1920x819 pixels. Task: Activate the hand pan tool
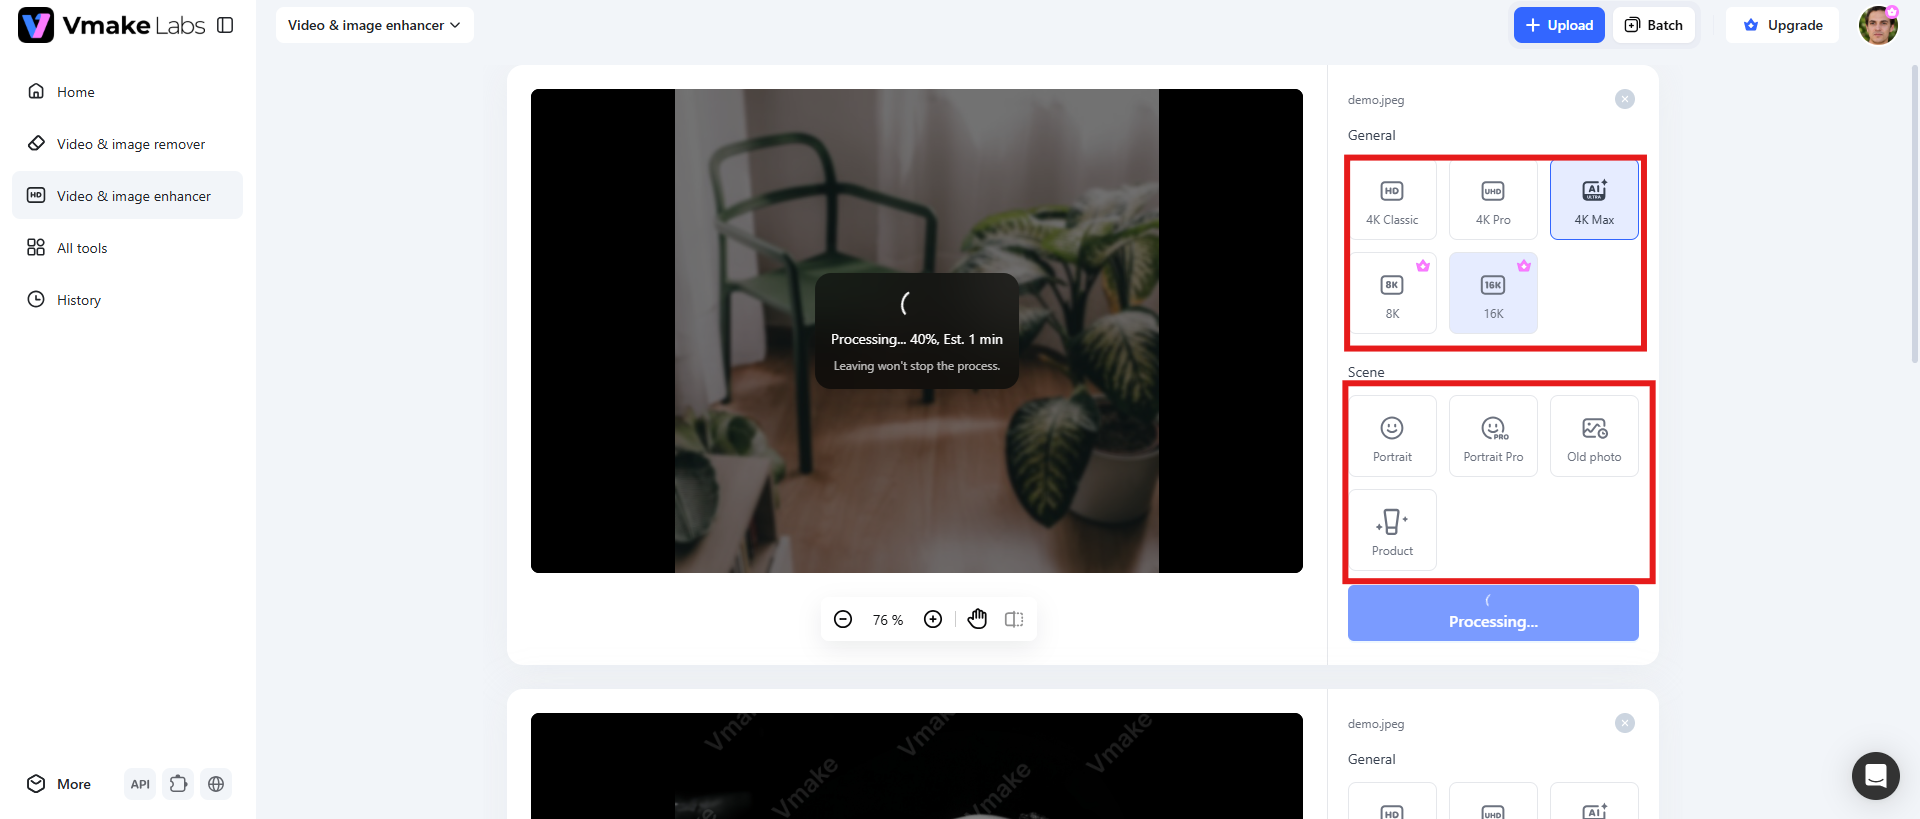tap(977, 619)
